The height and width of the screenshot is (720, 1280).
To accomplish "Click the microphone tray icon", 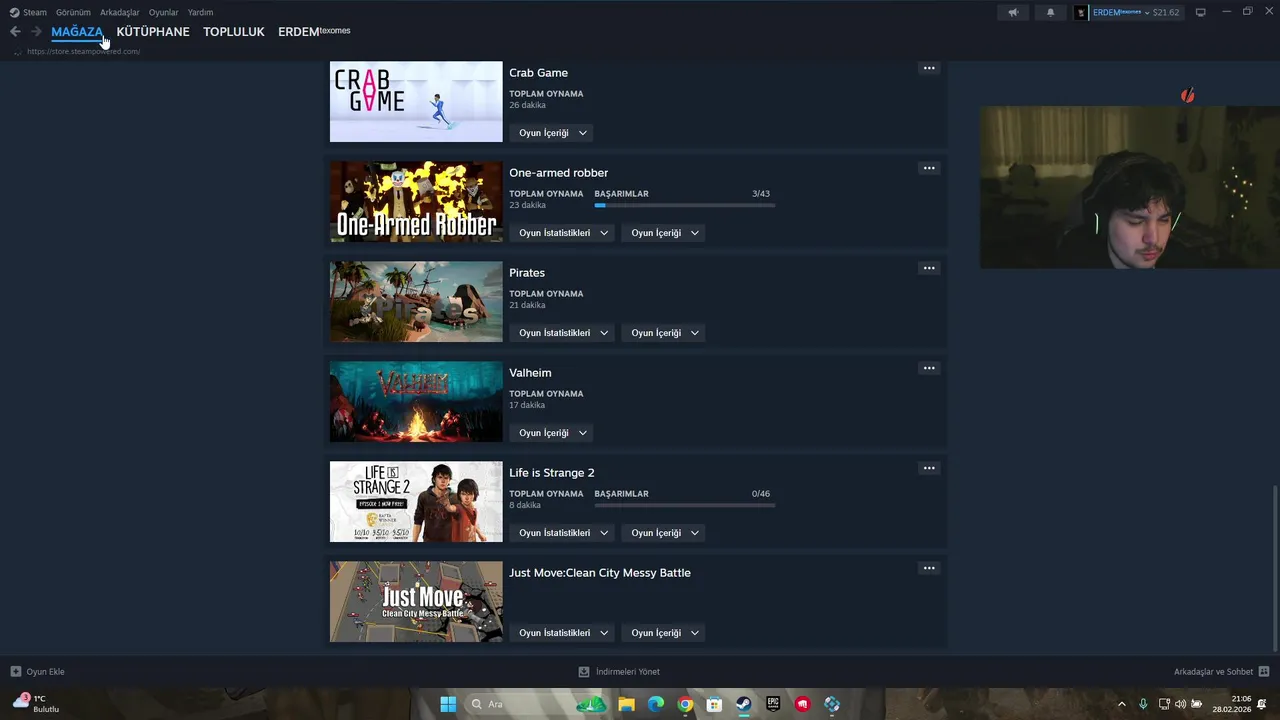I will pyautogui.click(x=1143, y=704).
